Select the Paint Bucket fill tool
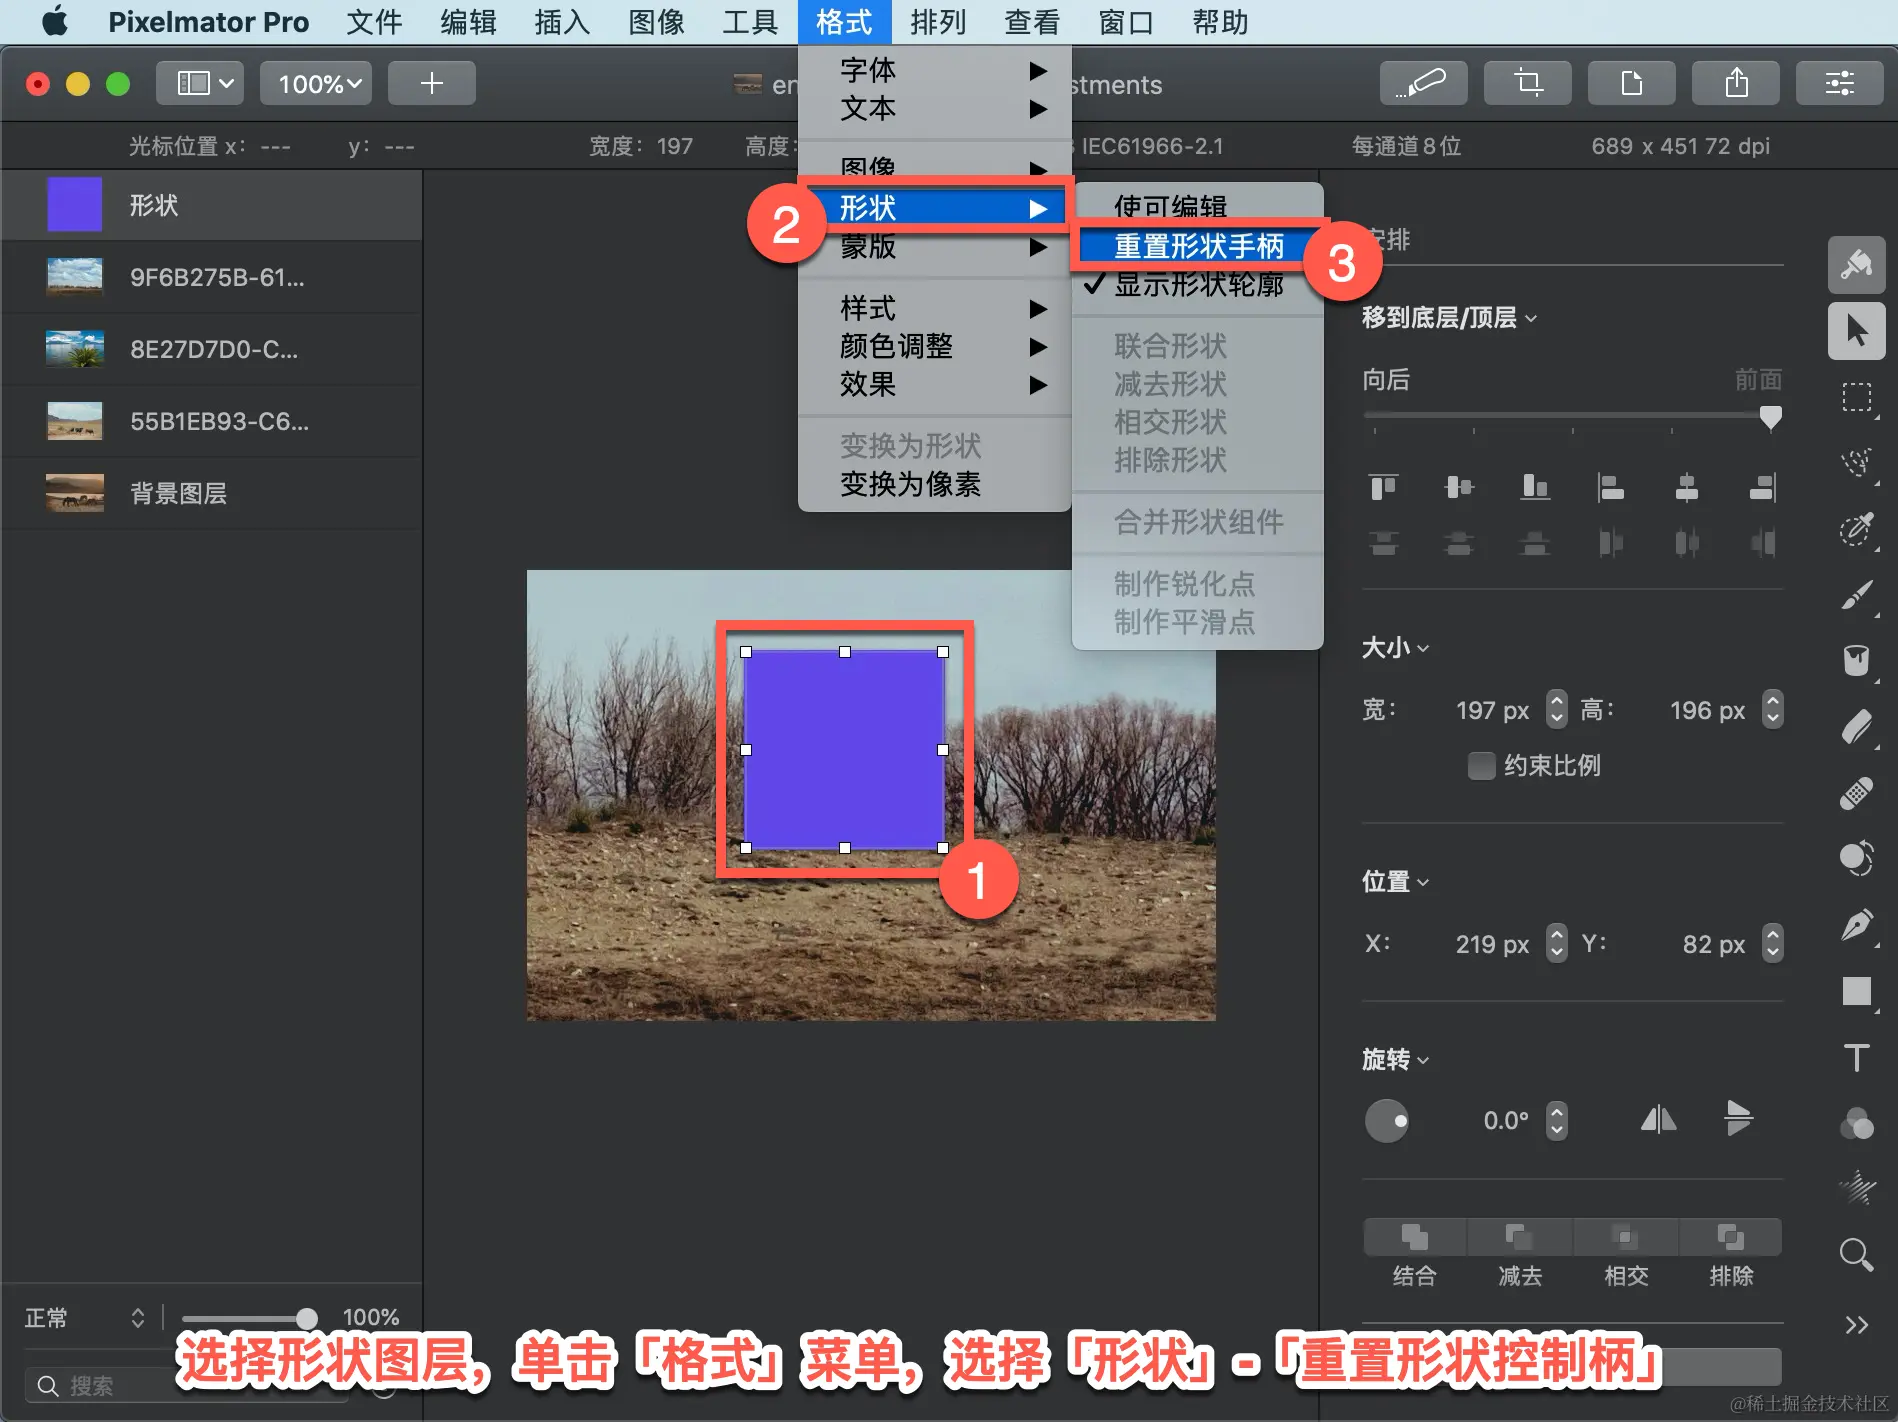 [x=1857, y=661]
